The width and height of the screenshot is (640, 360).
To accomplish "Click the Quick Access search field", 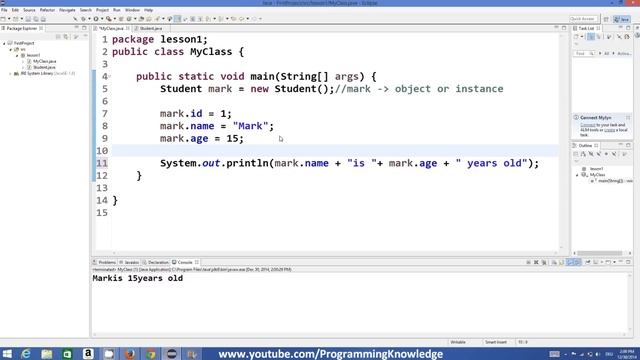I will (583, 19).
